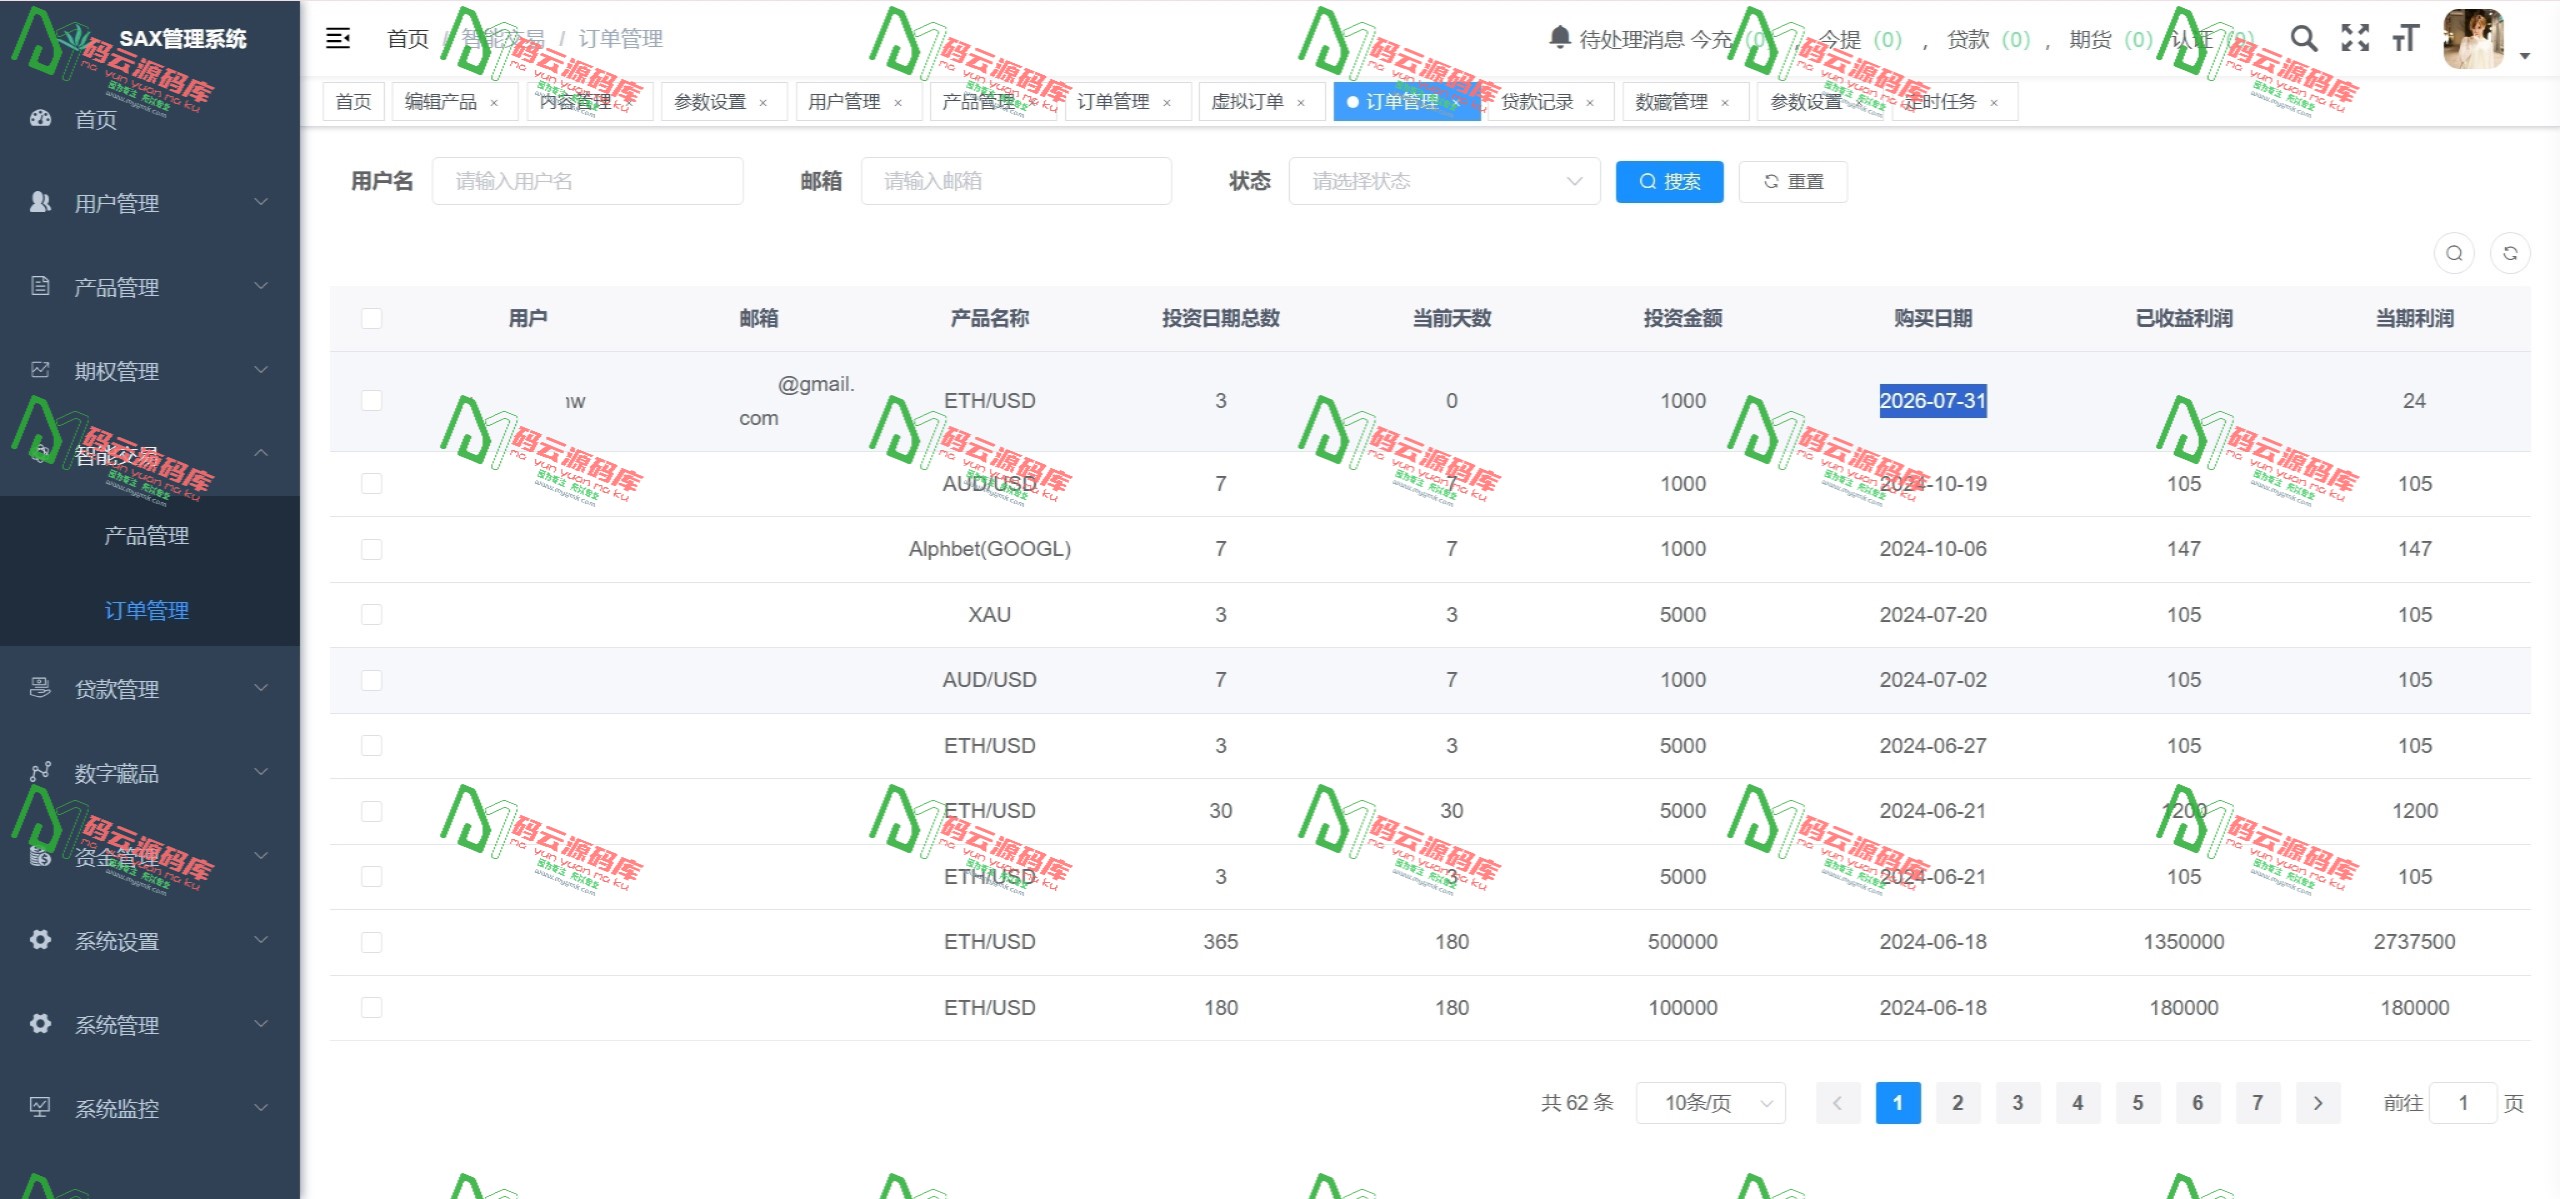Expand 用户管理 sidebar menu
Viewport: 2560px width, 1199px height.
150,203
